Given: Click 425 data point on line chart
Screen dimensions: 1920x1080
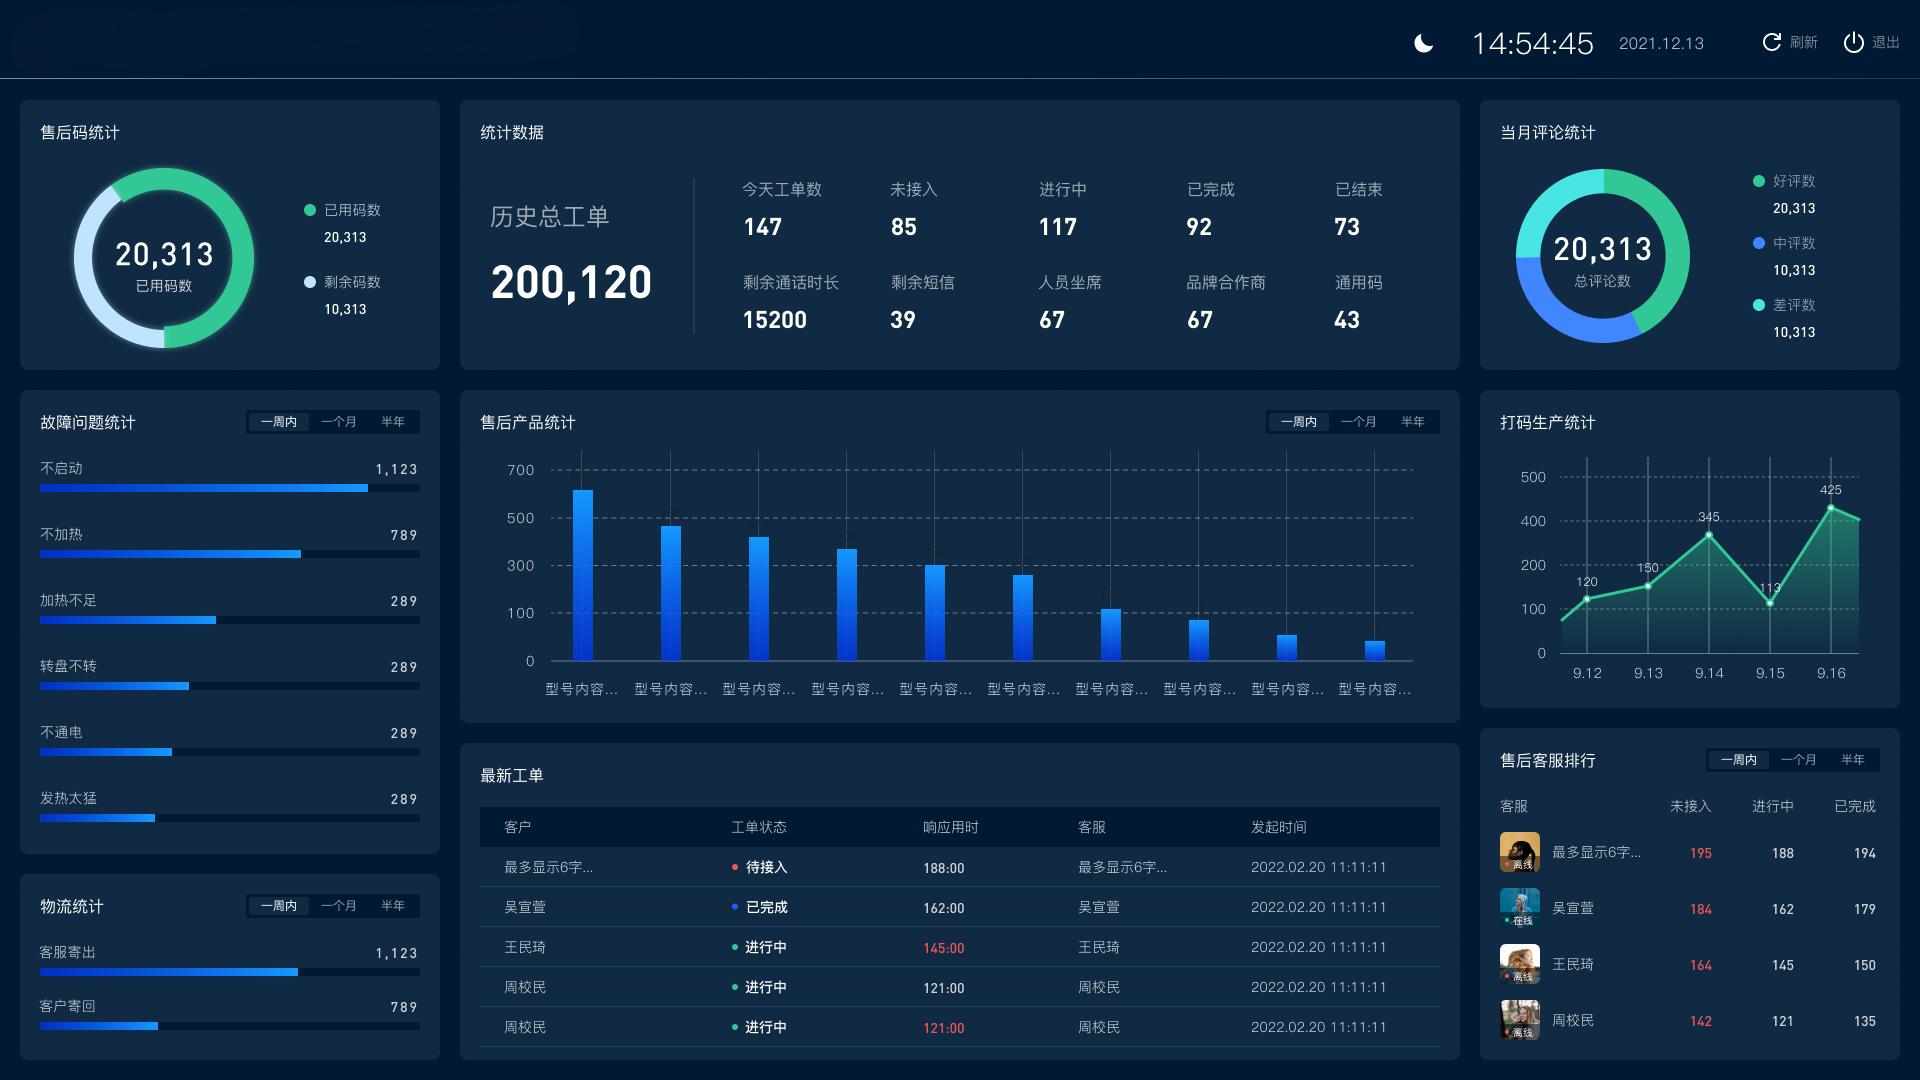Looking at the screenshot, I should [1831, 508].
